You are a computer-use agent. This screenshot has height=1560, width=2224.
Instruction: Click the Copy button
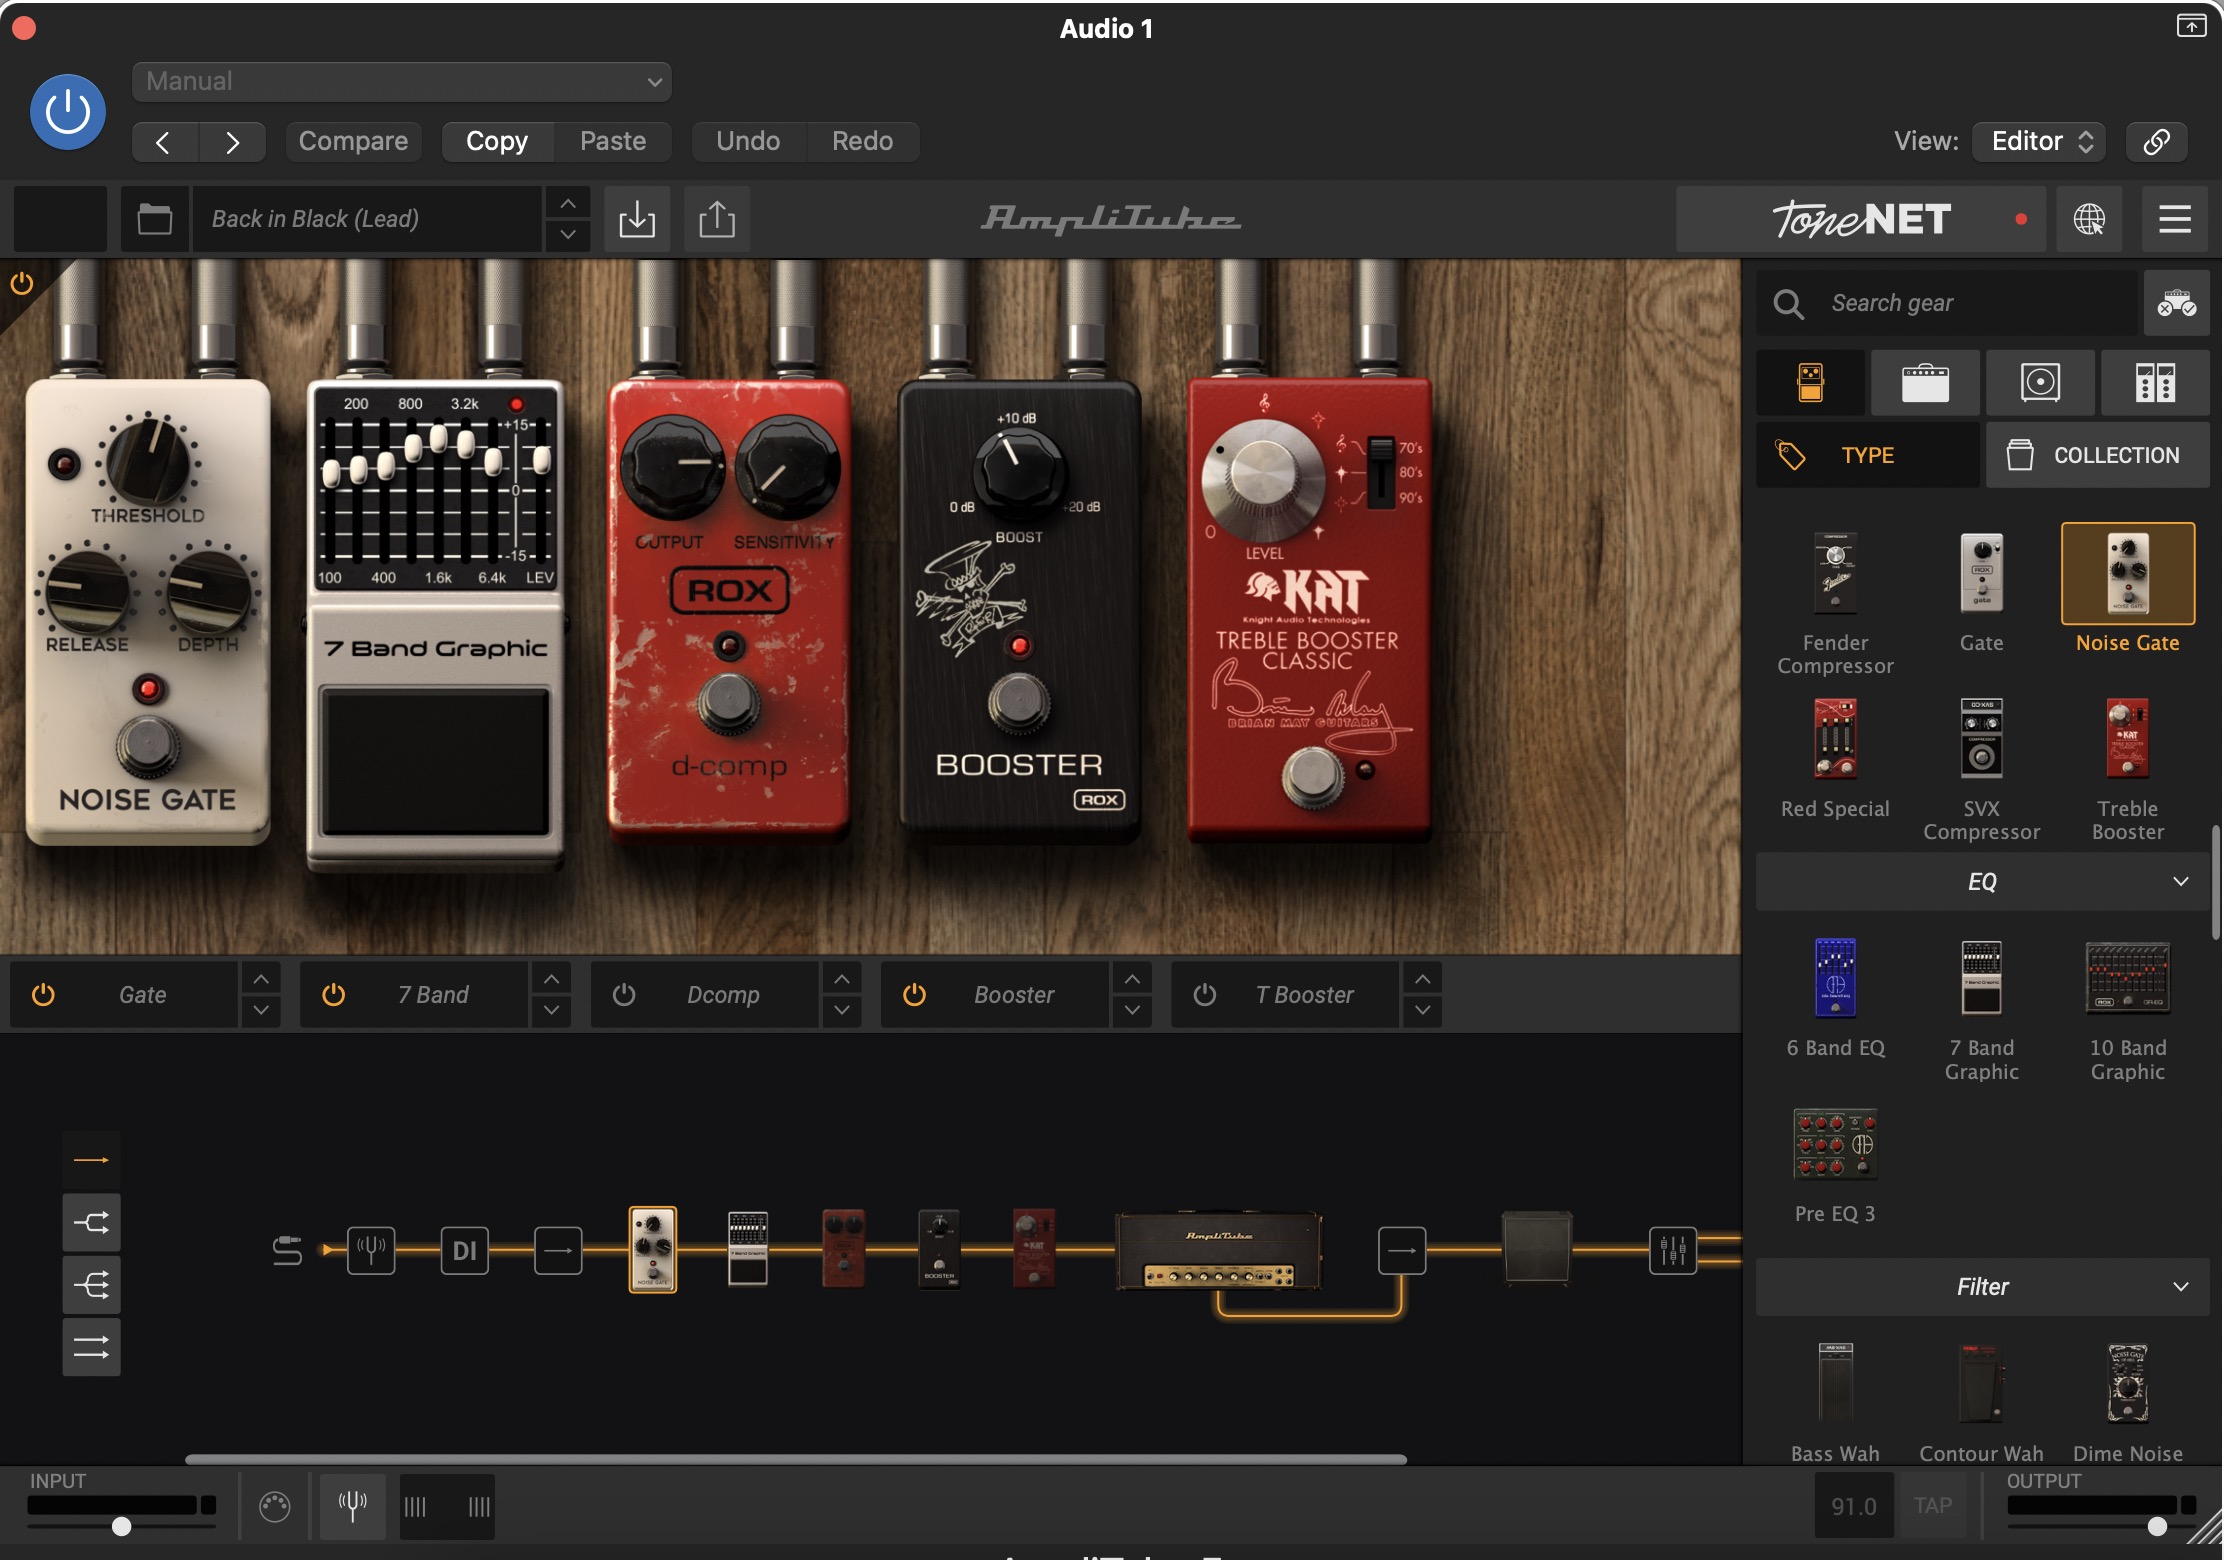(497, 141)
